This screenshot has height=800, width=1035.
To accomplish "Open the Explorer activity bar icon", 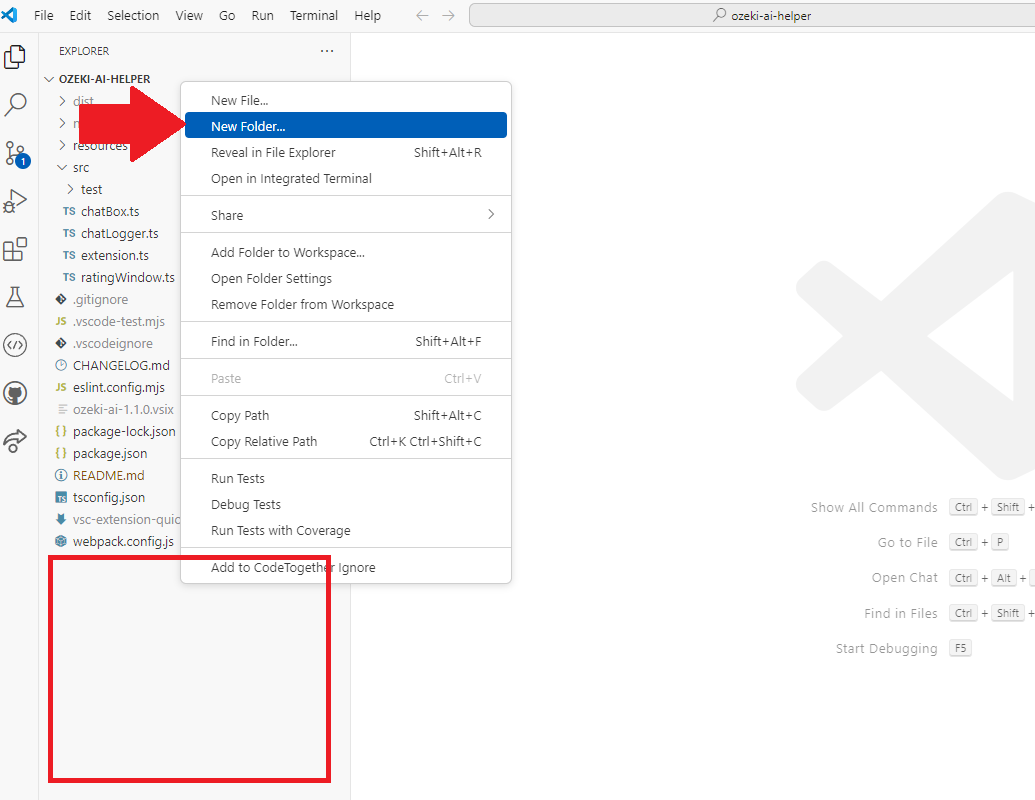I will point(15,57).
